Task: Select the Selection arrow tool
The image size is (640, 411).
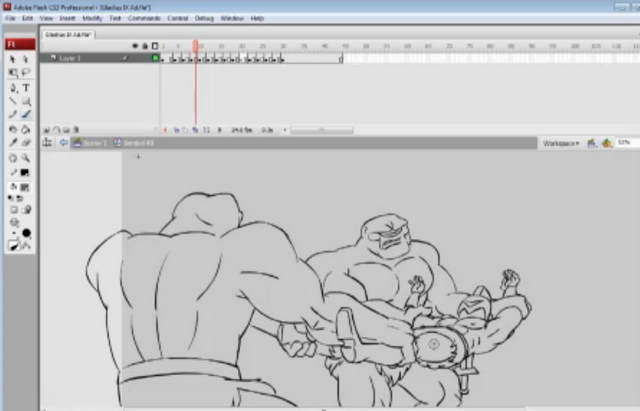Action: pyautogui.click(x=13, y=59)
